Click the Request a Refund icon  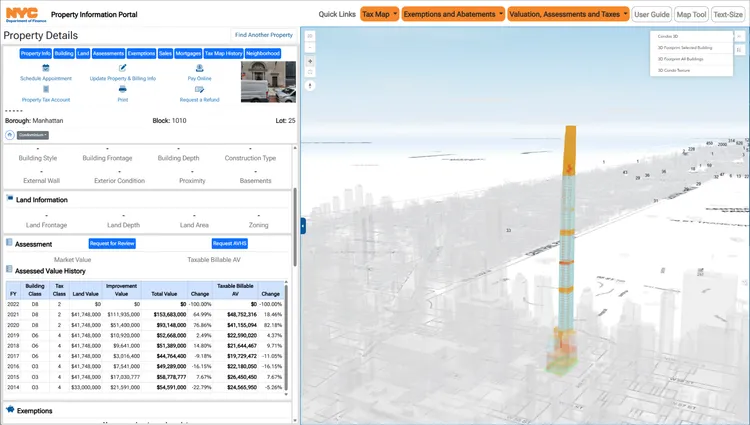point(199,90)
